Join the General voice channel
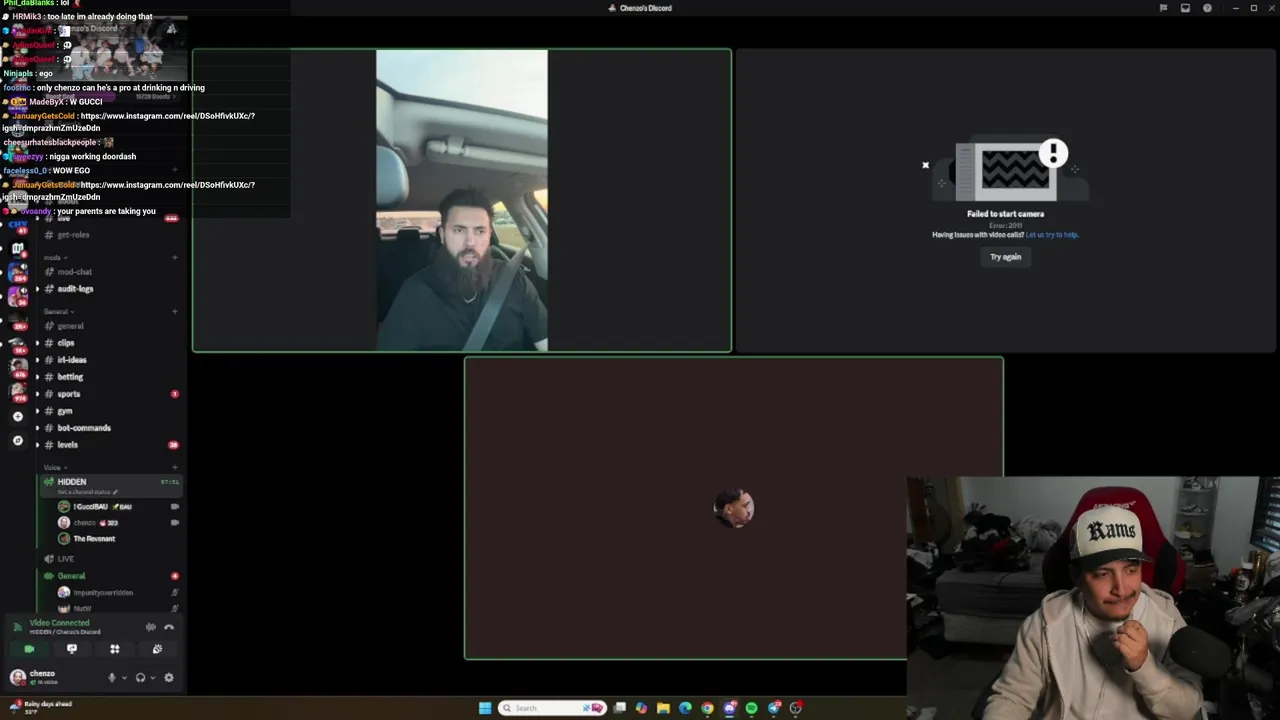The image size is (1280, 720). 111,576
